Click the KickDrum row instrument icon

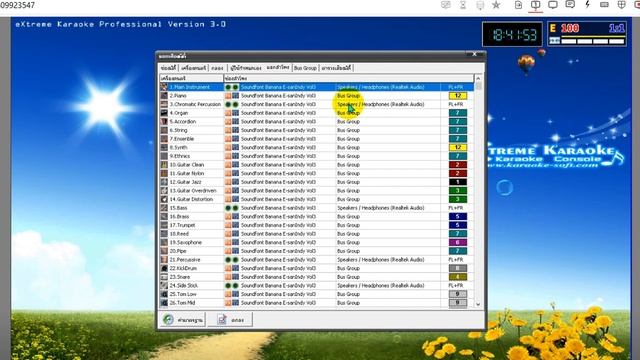click(x=164, y=268)
